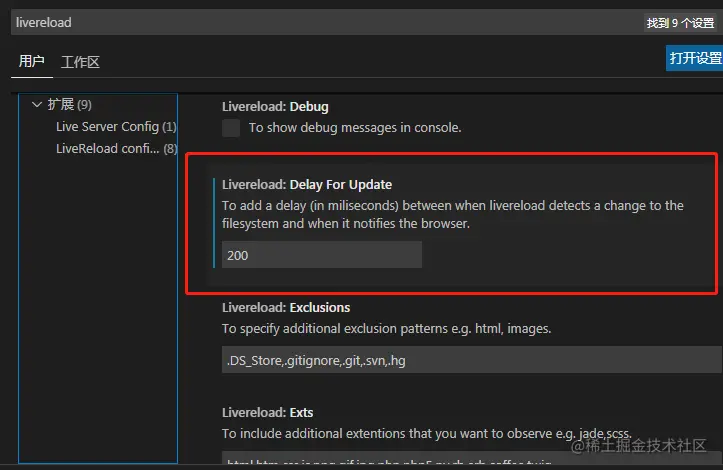Viewport: 723px width, 470px height.
Task: Select Live Server Config (1) in tree
Action: tap(116, 126)
